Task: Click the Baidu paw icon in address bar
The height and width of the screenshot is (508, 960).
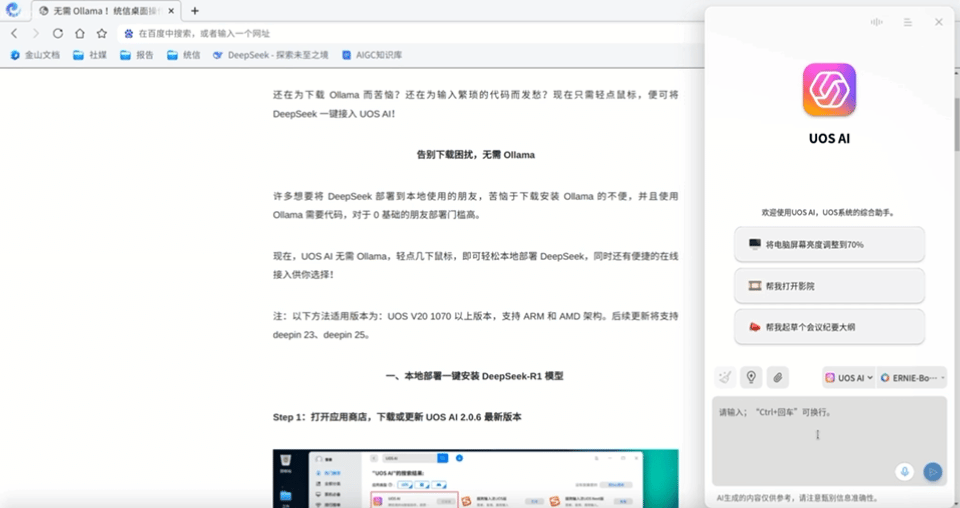Action: [x=129, y=34]
